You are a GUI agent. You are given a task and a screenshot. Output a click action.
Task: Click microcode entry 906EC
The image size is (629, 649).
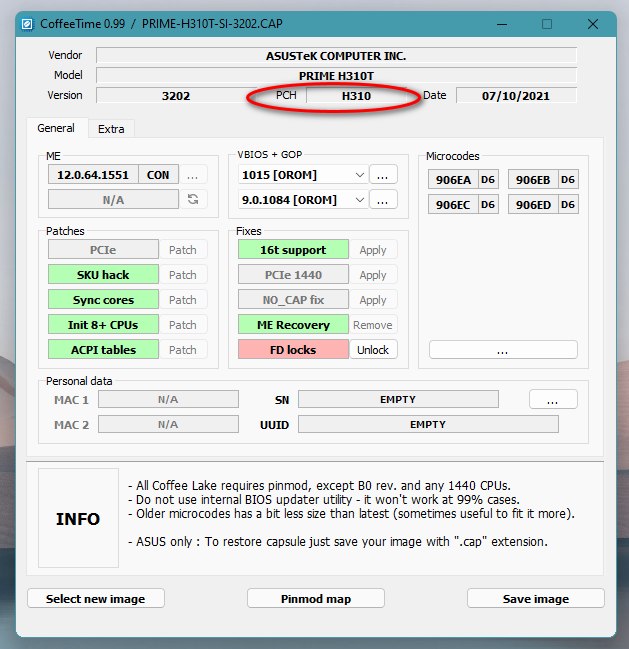point(453,204)
